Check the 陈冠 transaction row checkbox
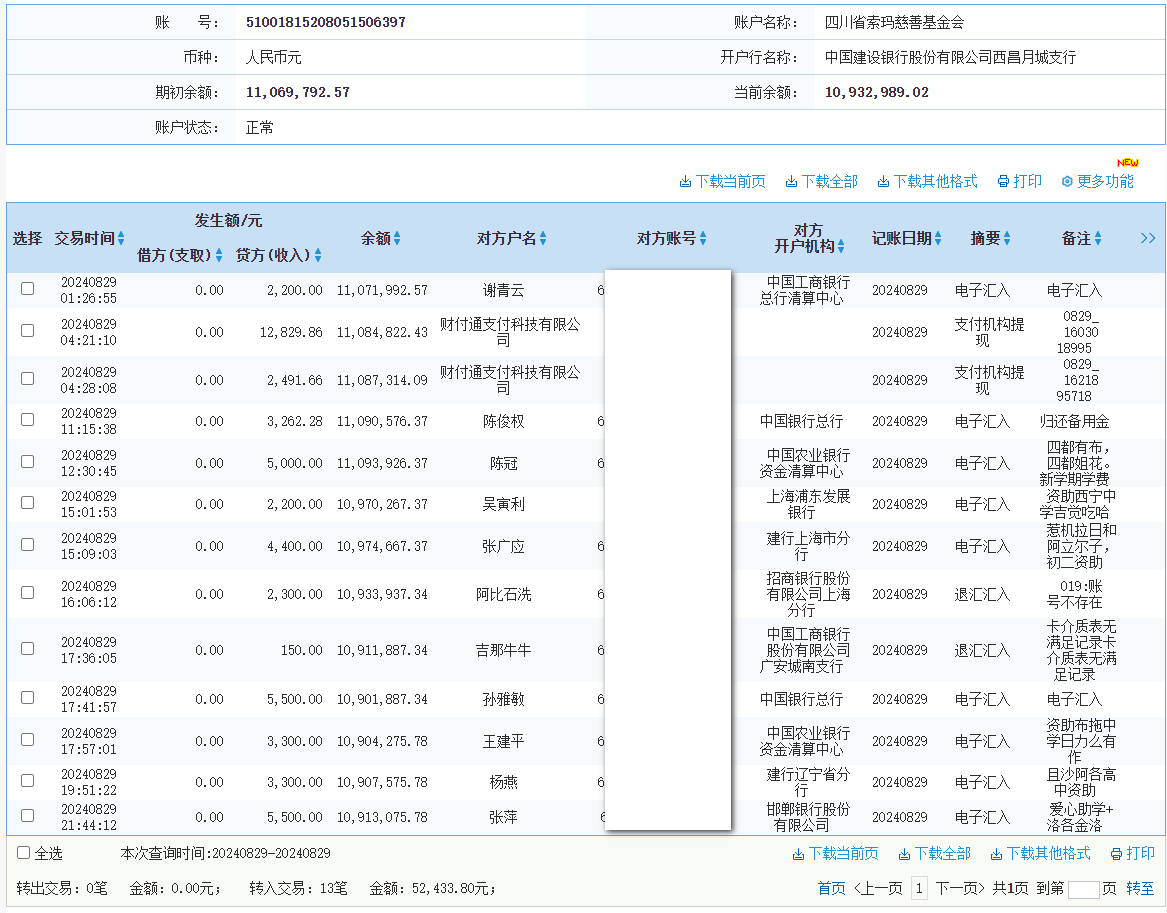1167x913 pixels. 28,461
